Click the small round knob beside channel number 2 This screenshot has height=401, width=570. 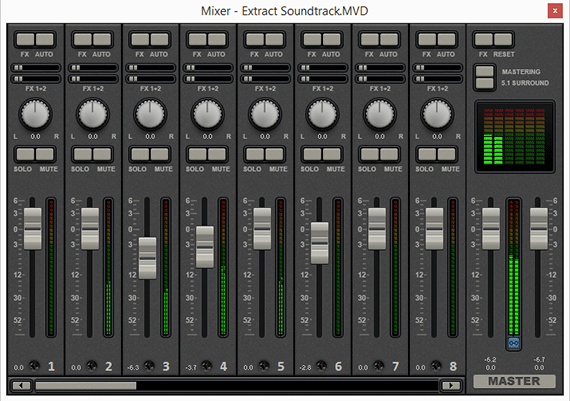pyautogui.click(x=92, y=366)
